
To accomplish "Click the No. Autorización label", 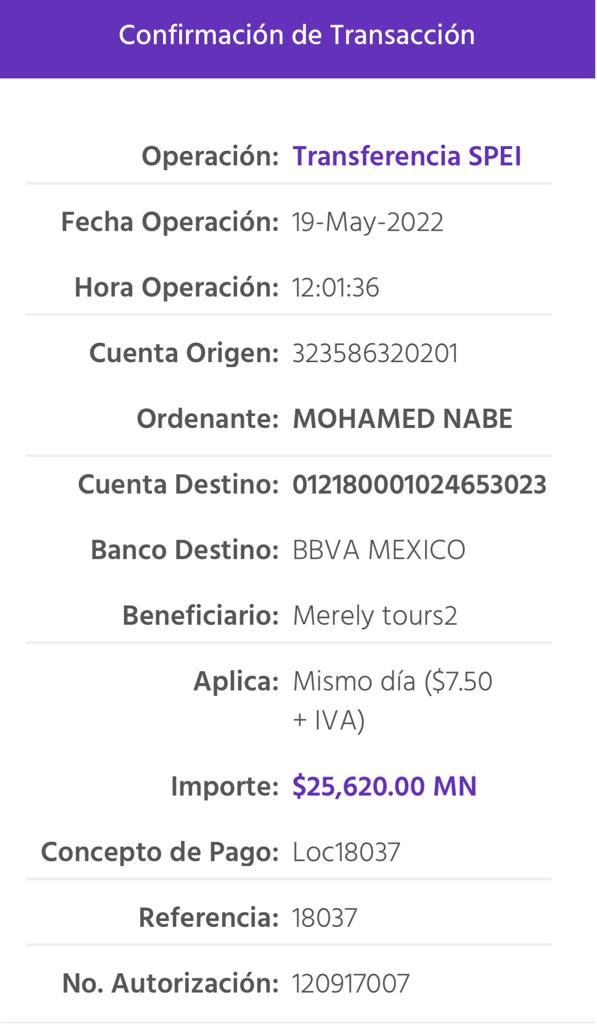I will click(170, 983).
